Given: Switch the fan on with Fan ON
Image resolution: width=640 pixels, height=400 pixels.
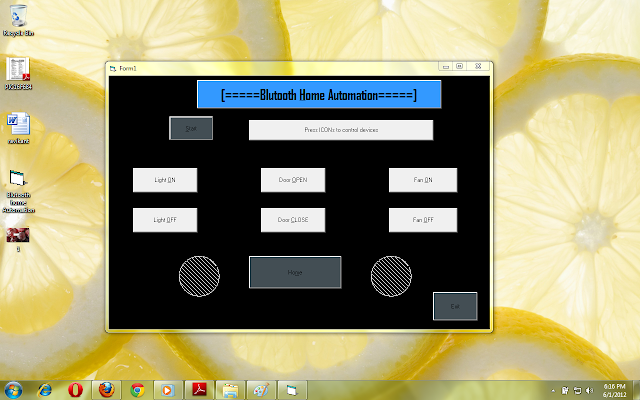Looking at the screenshot, I should click(423, 180).
